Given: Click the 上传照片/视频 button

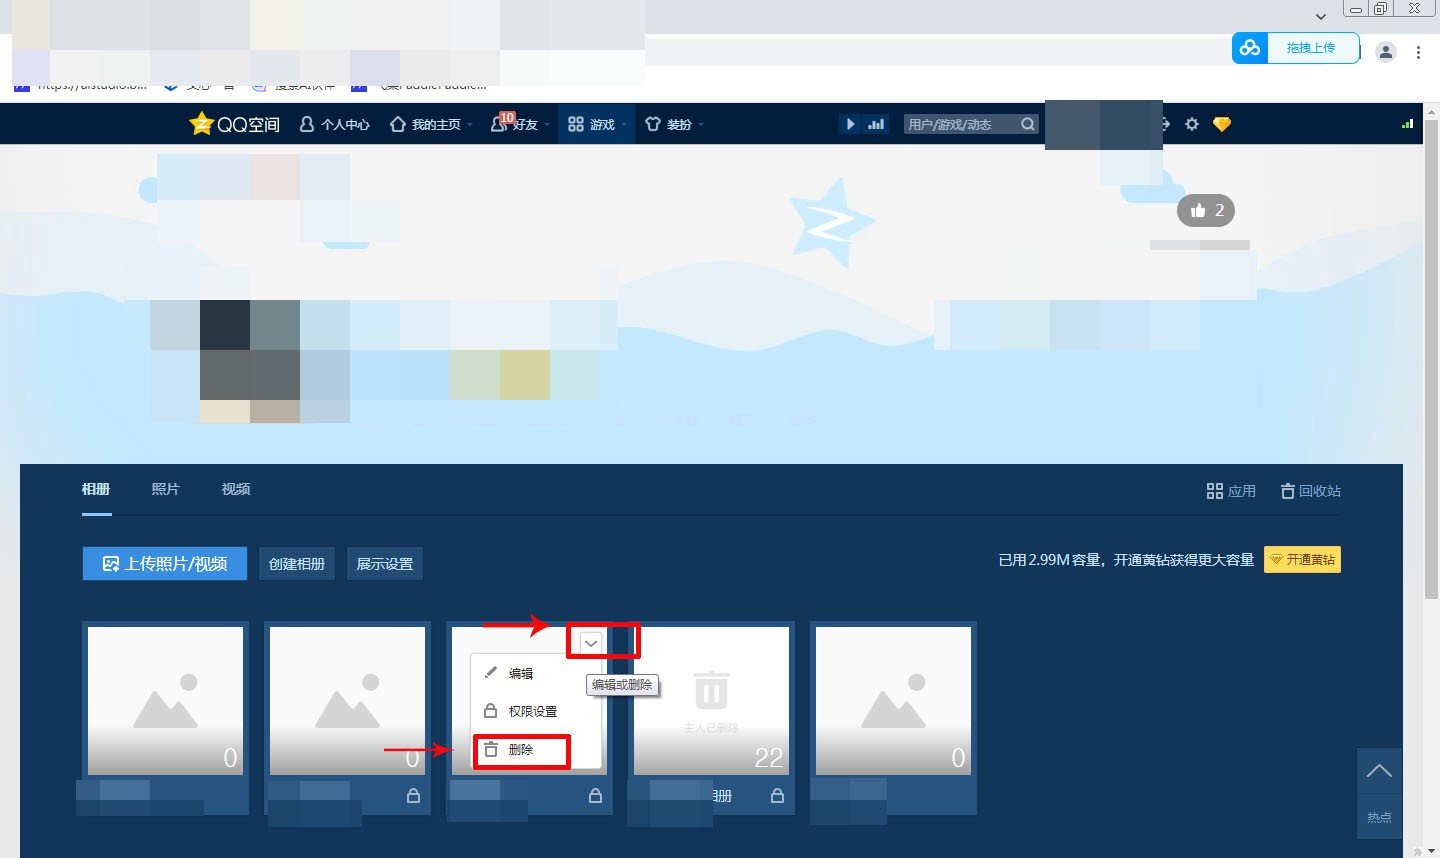Looking at the screenshot, I should tap(164, 563).
